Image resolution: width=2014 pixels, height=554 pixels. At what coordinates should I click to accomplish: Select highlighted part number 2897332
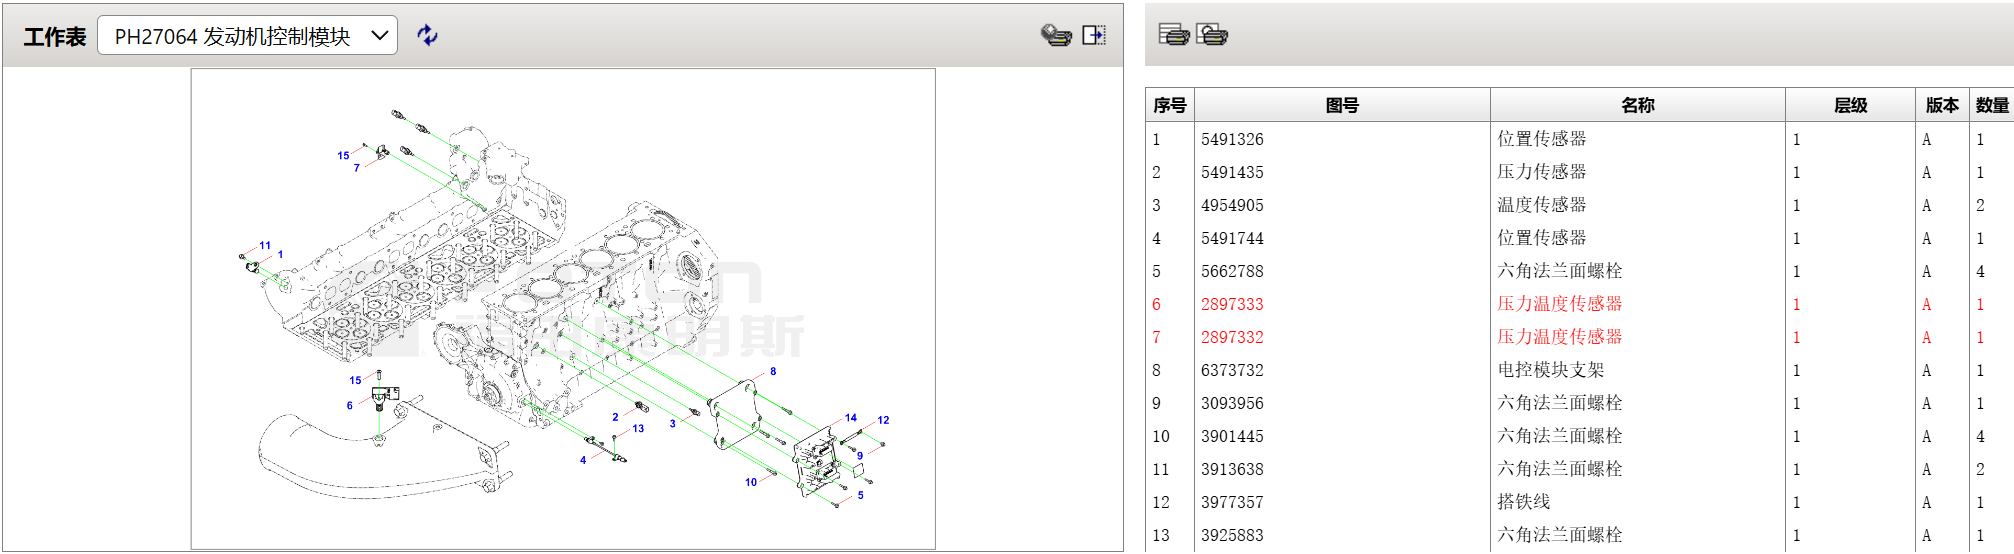pyautogui.click(x=1232, y=337)
